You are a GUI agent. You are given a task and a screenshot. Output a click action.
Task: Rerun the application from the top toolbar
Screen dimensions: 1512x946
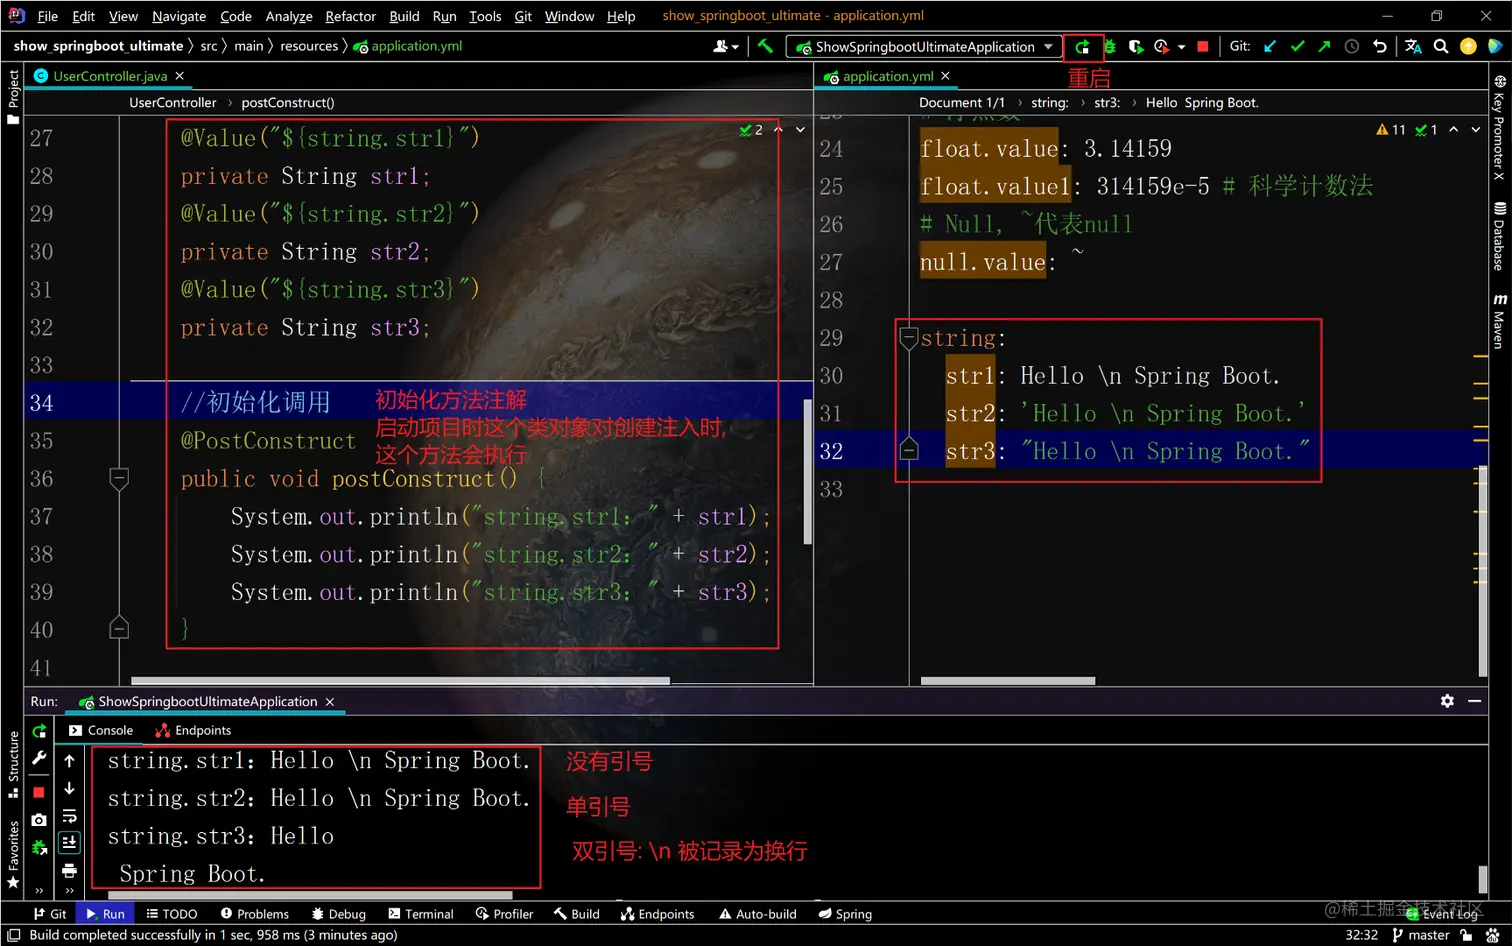[1082, 46]
